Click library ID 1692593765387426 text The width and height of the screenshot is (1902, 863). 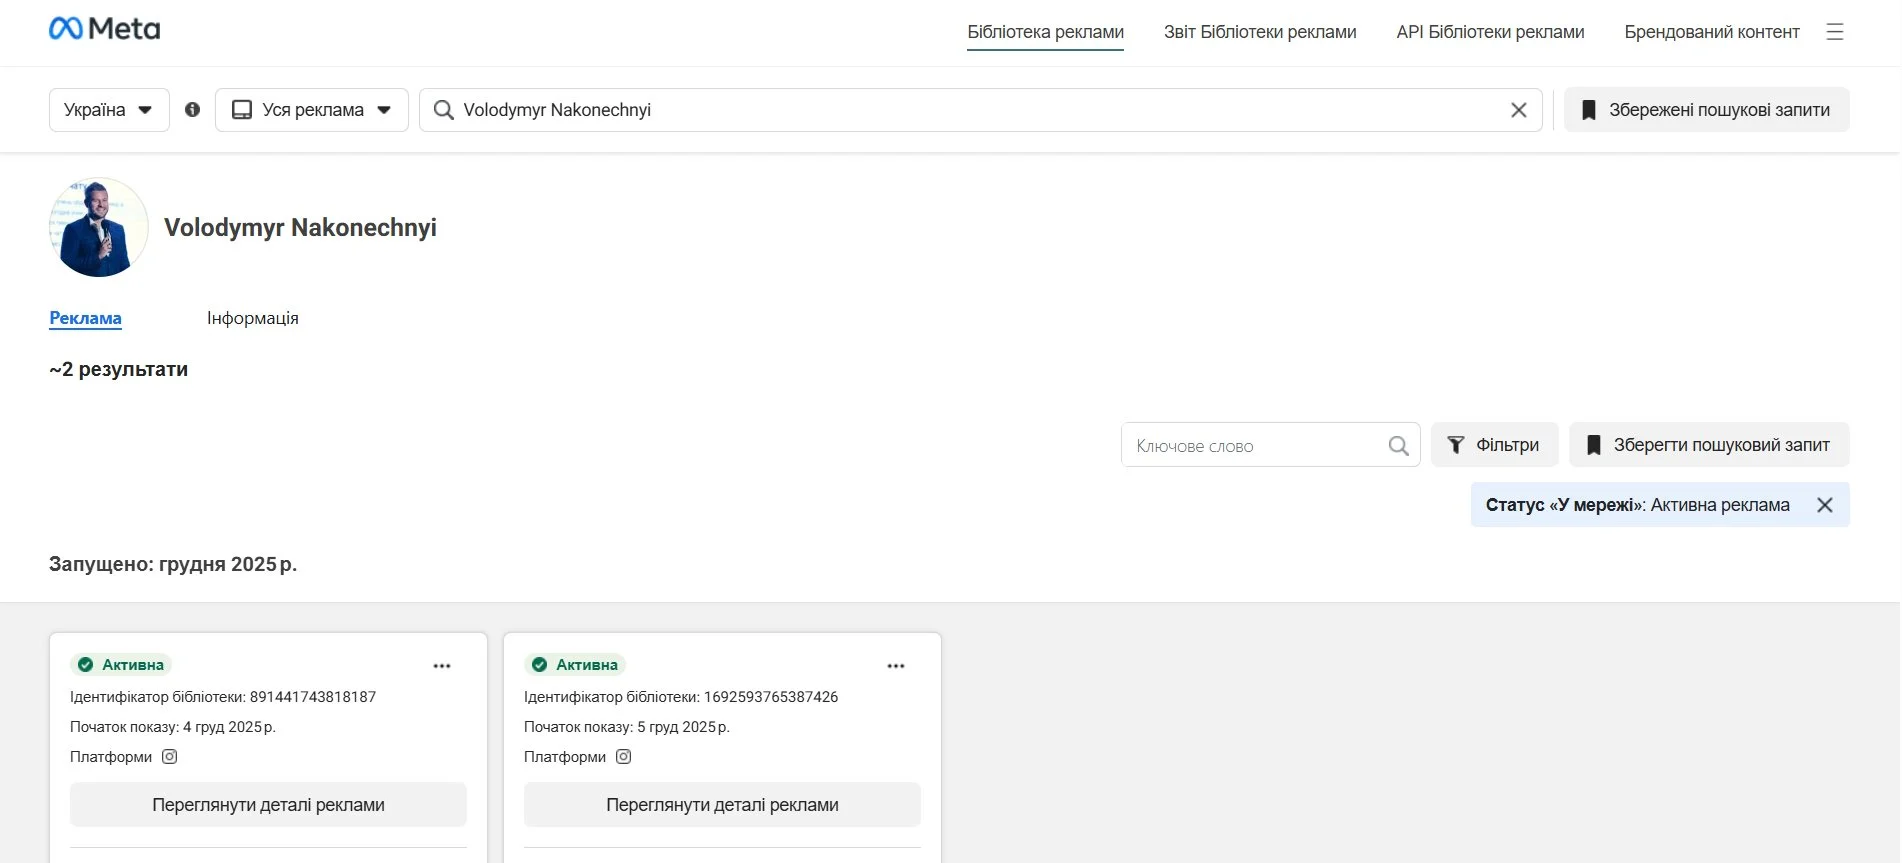[x=681, y=697]
